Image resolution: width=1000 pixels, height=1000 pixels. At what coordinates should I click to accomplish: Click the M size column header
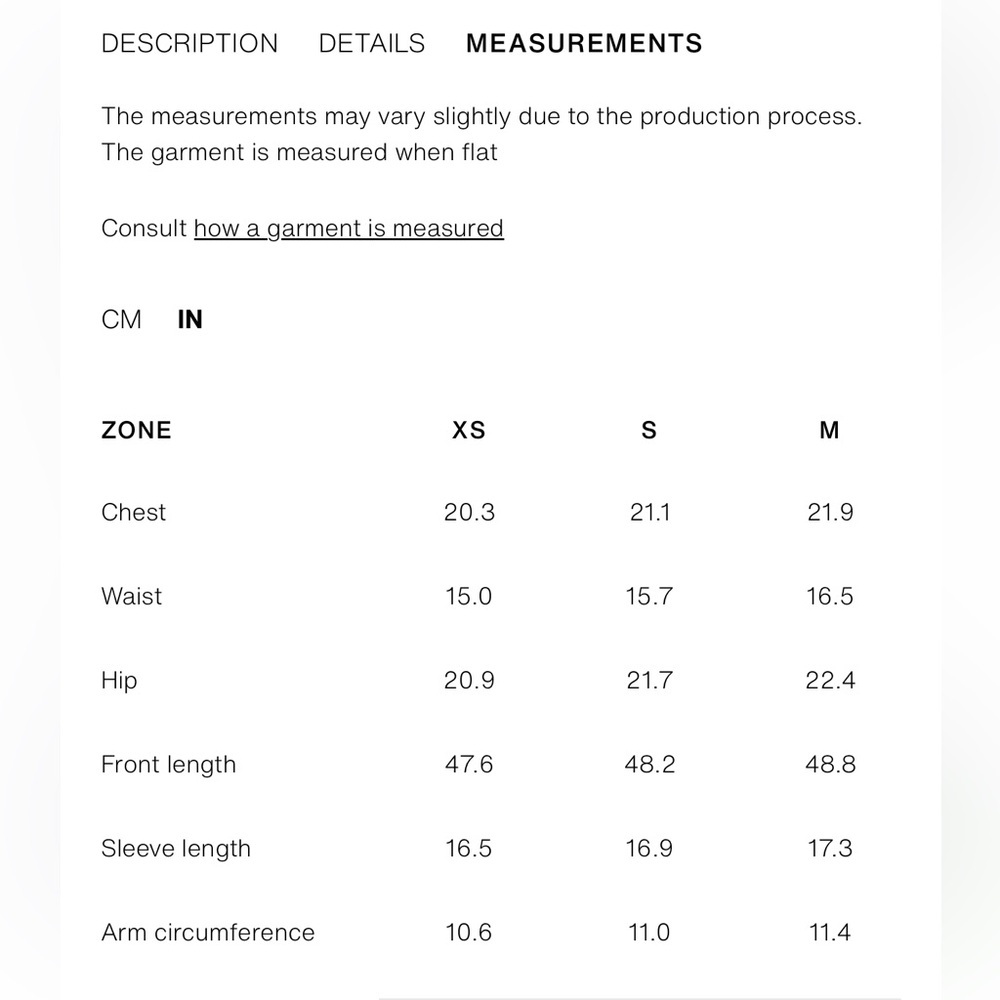(829, 430)
